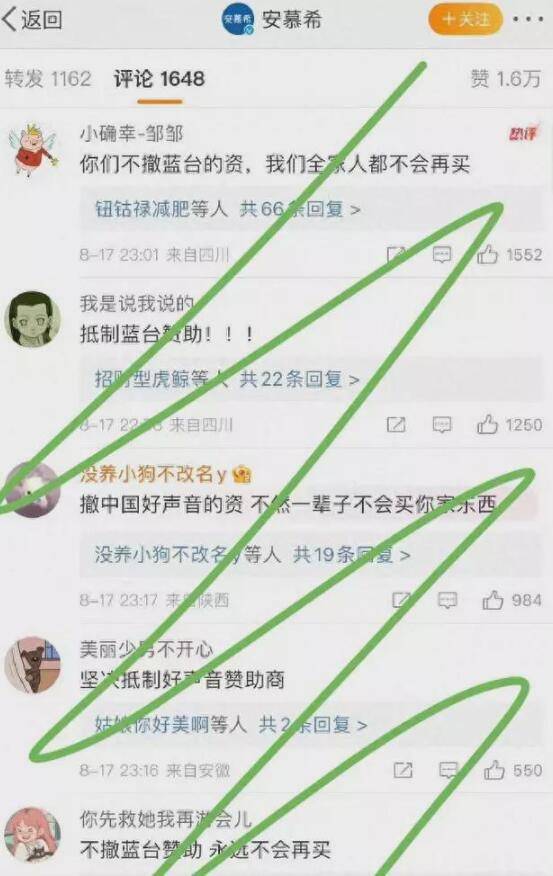Select the 评论 1648 tab
The image size is (553, 876).
(x=159, y=79)
